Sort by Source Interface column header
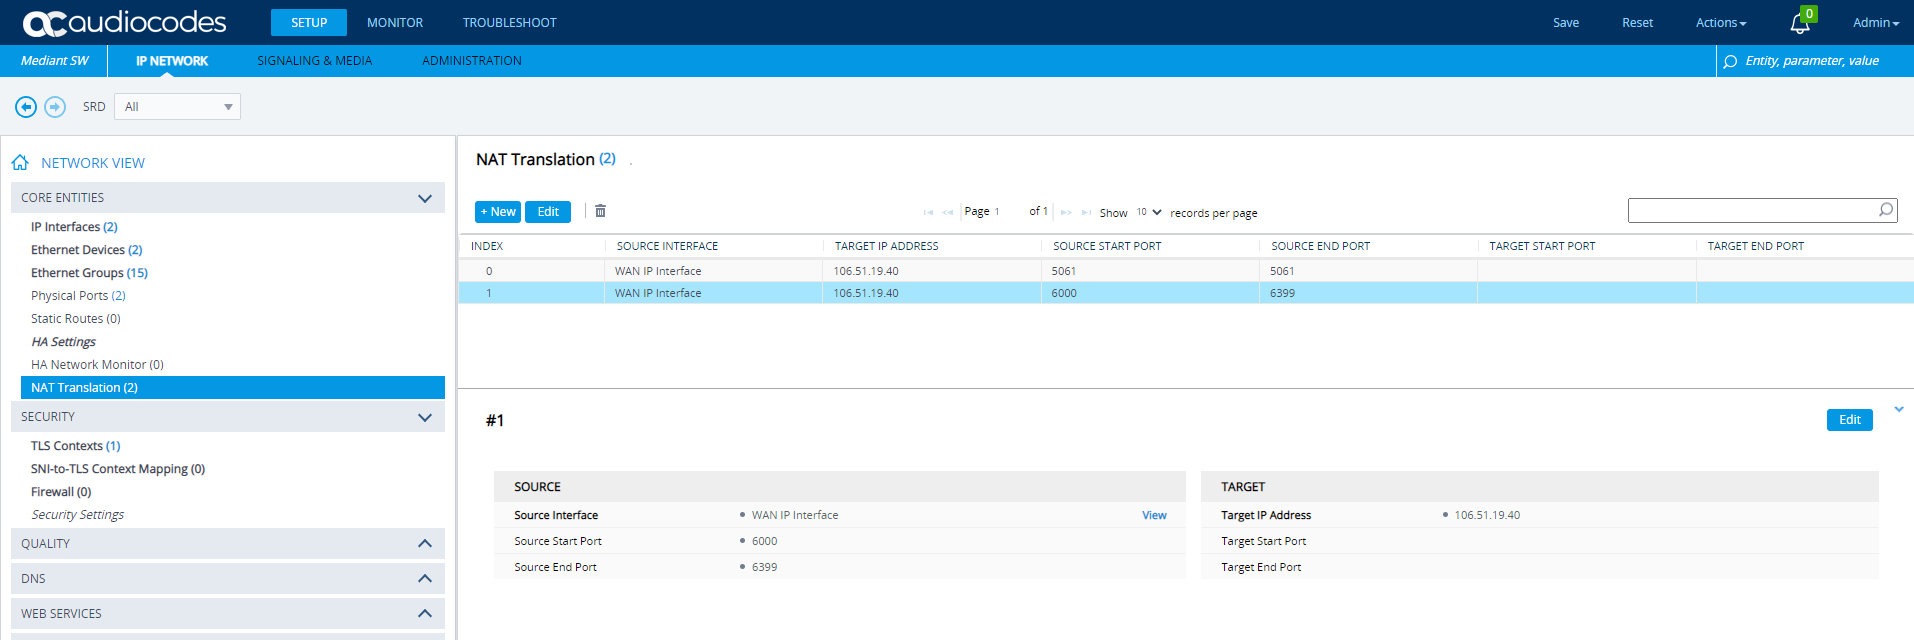 667,246
